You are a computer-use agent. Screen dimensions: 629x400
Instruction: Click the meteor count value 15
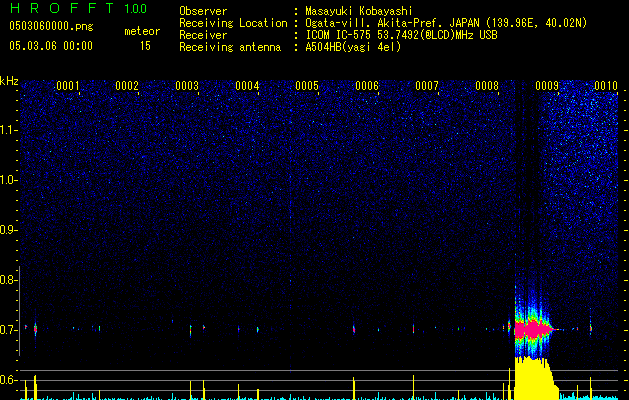click(x=145, y=46)
